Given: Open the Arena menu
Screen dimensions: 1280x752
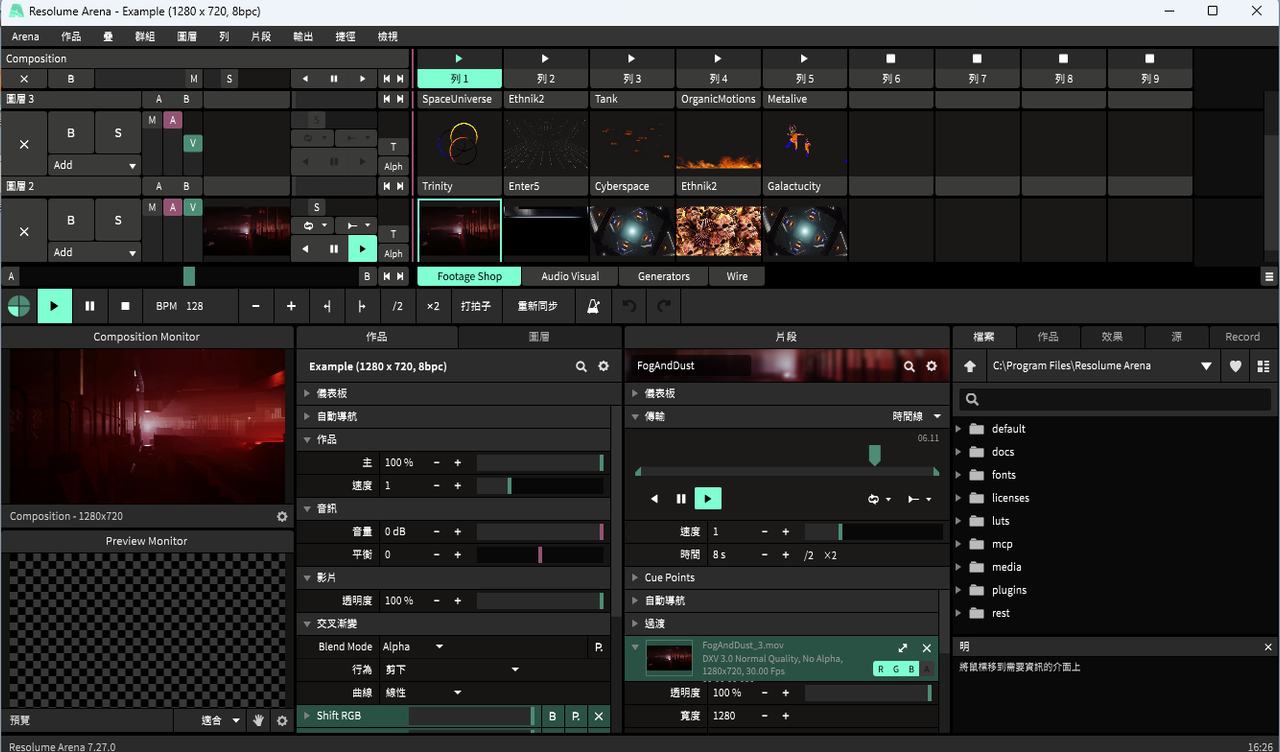Looking at the screenshot, I should (26, 37).
